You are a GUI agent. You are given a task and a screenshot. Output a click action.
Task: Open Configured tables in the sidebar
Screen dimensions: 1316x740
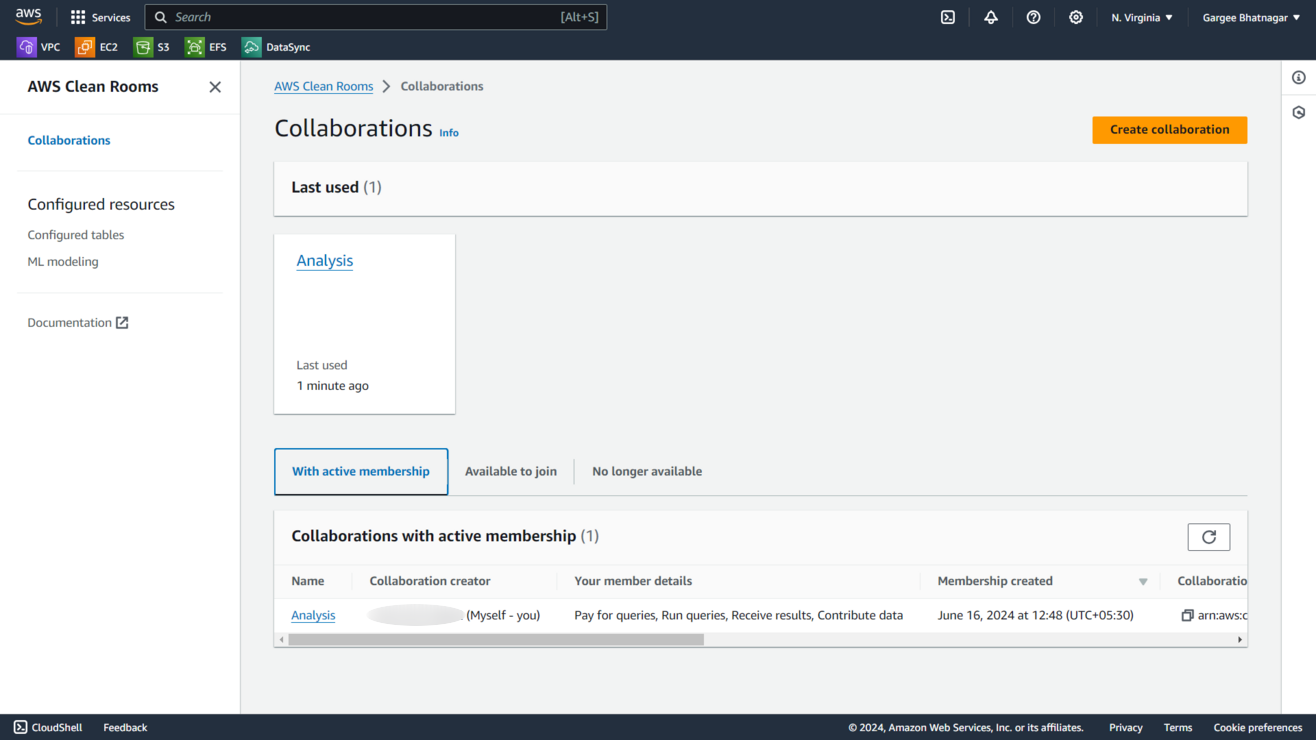click(x=76, y=235)
